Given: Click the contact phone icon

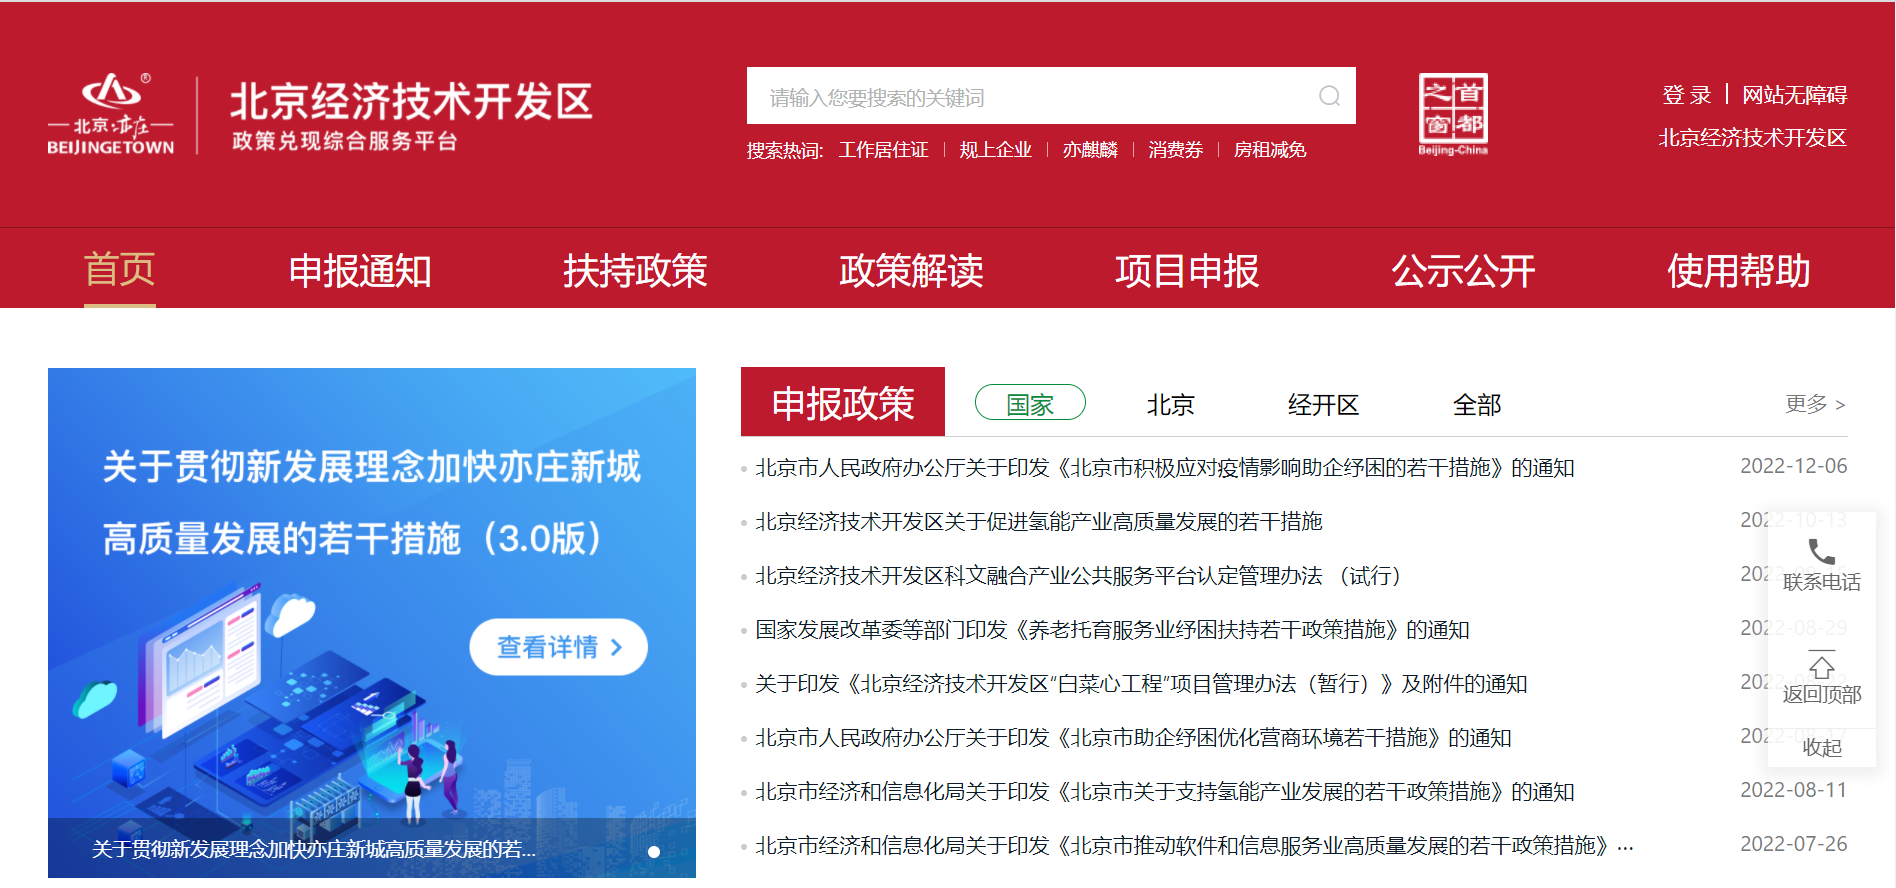Looking at the screenshot, I should click(1821, 552).
